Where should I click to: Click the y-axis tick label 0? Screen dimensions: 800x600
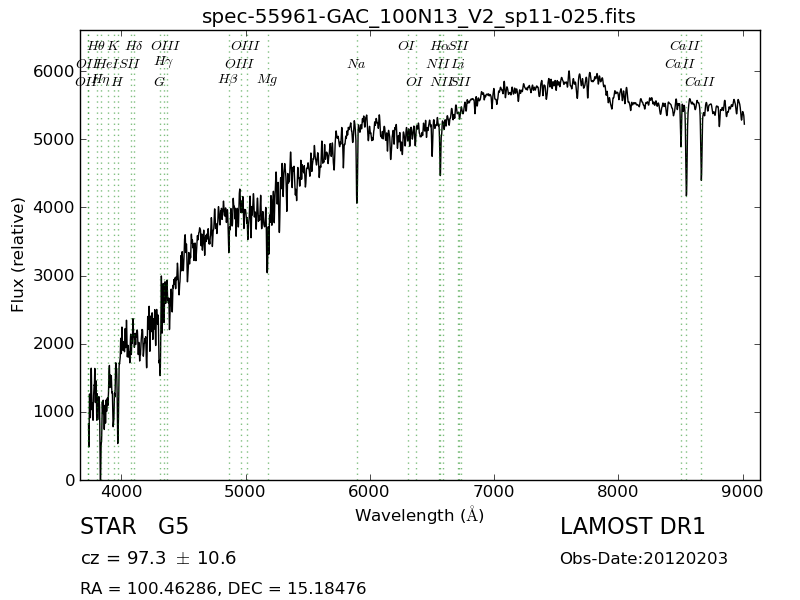click(70, 480)
